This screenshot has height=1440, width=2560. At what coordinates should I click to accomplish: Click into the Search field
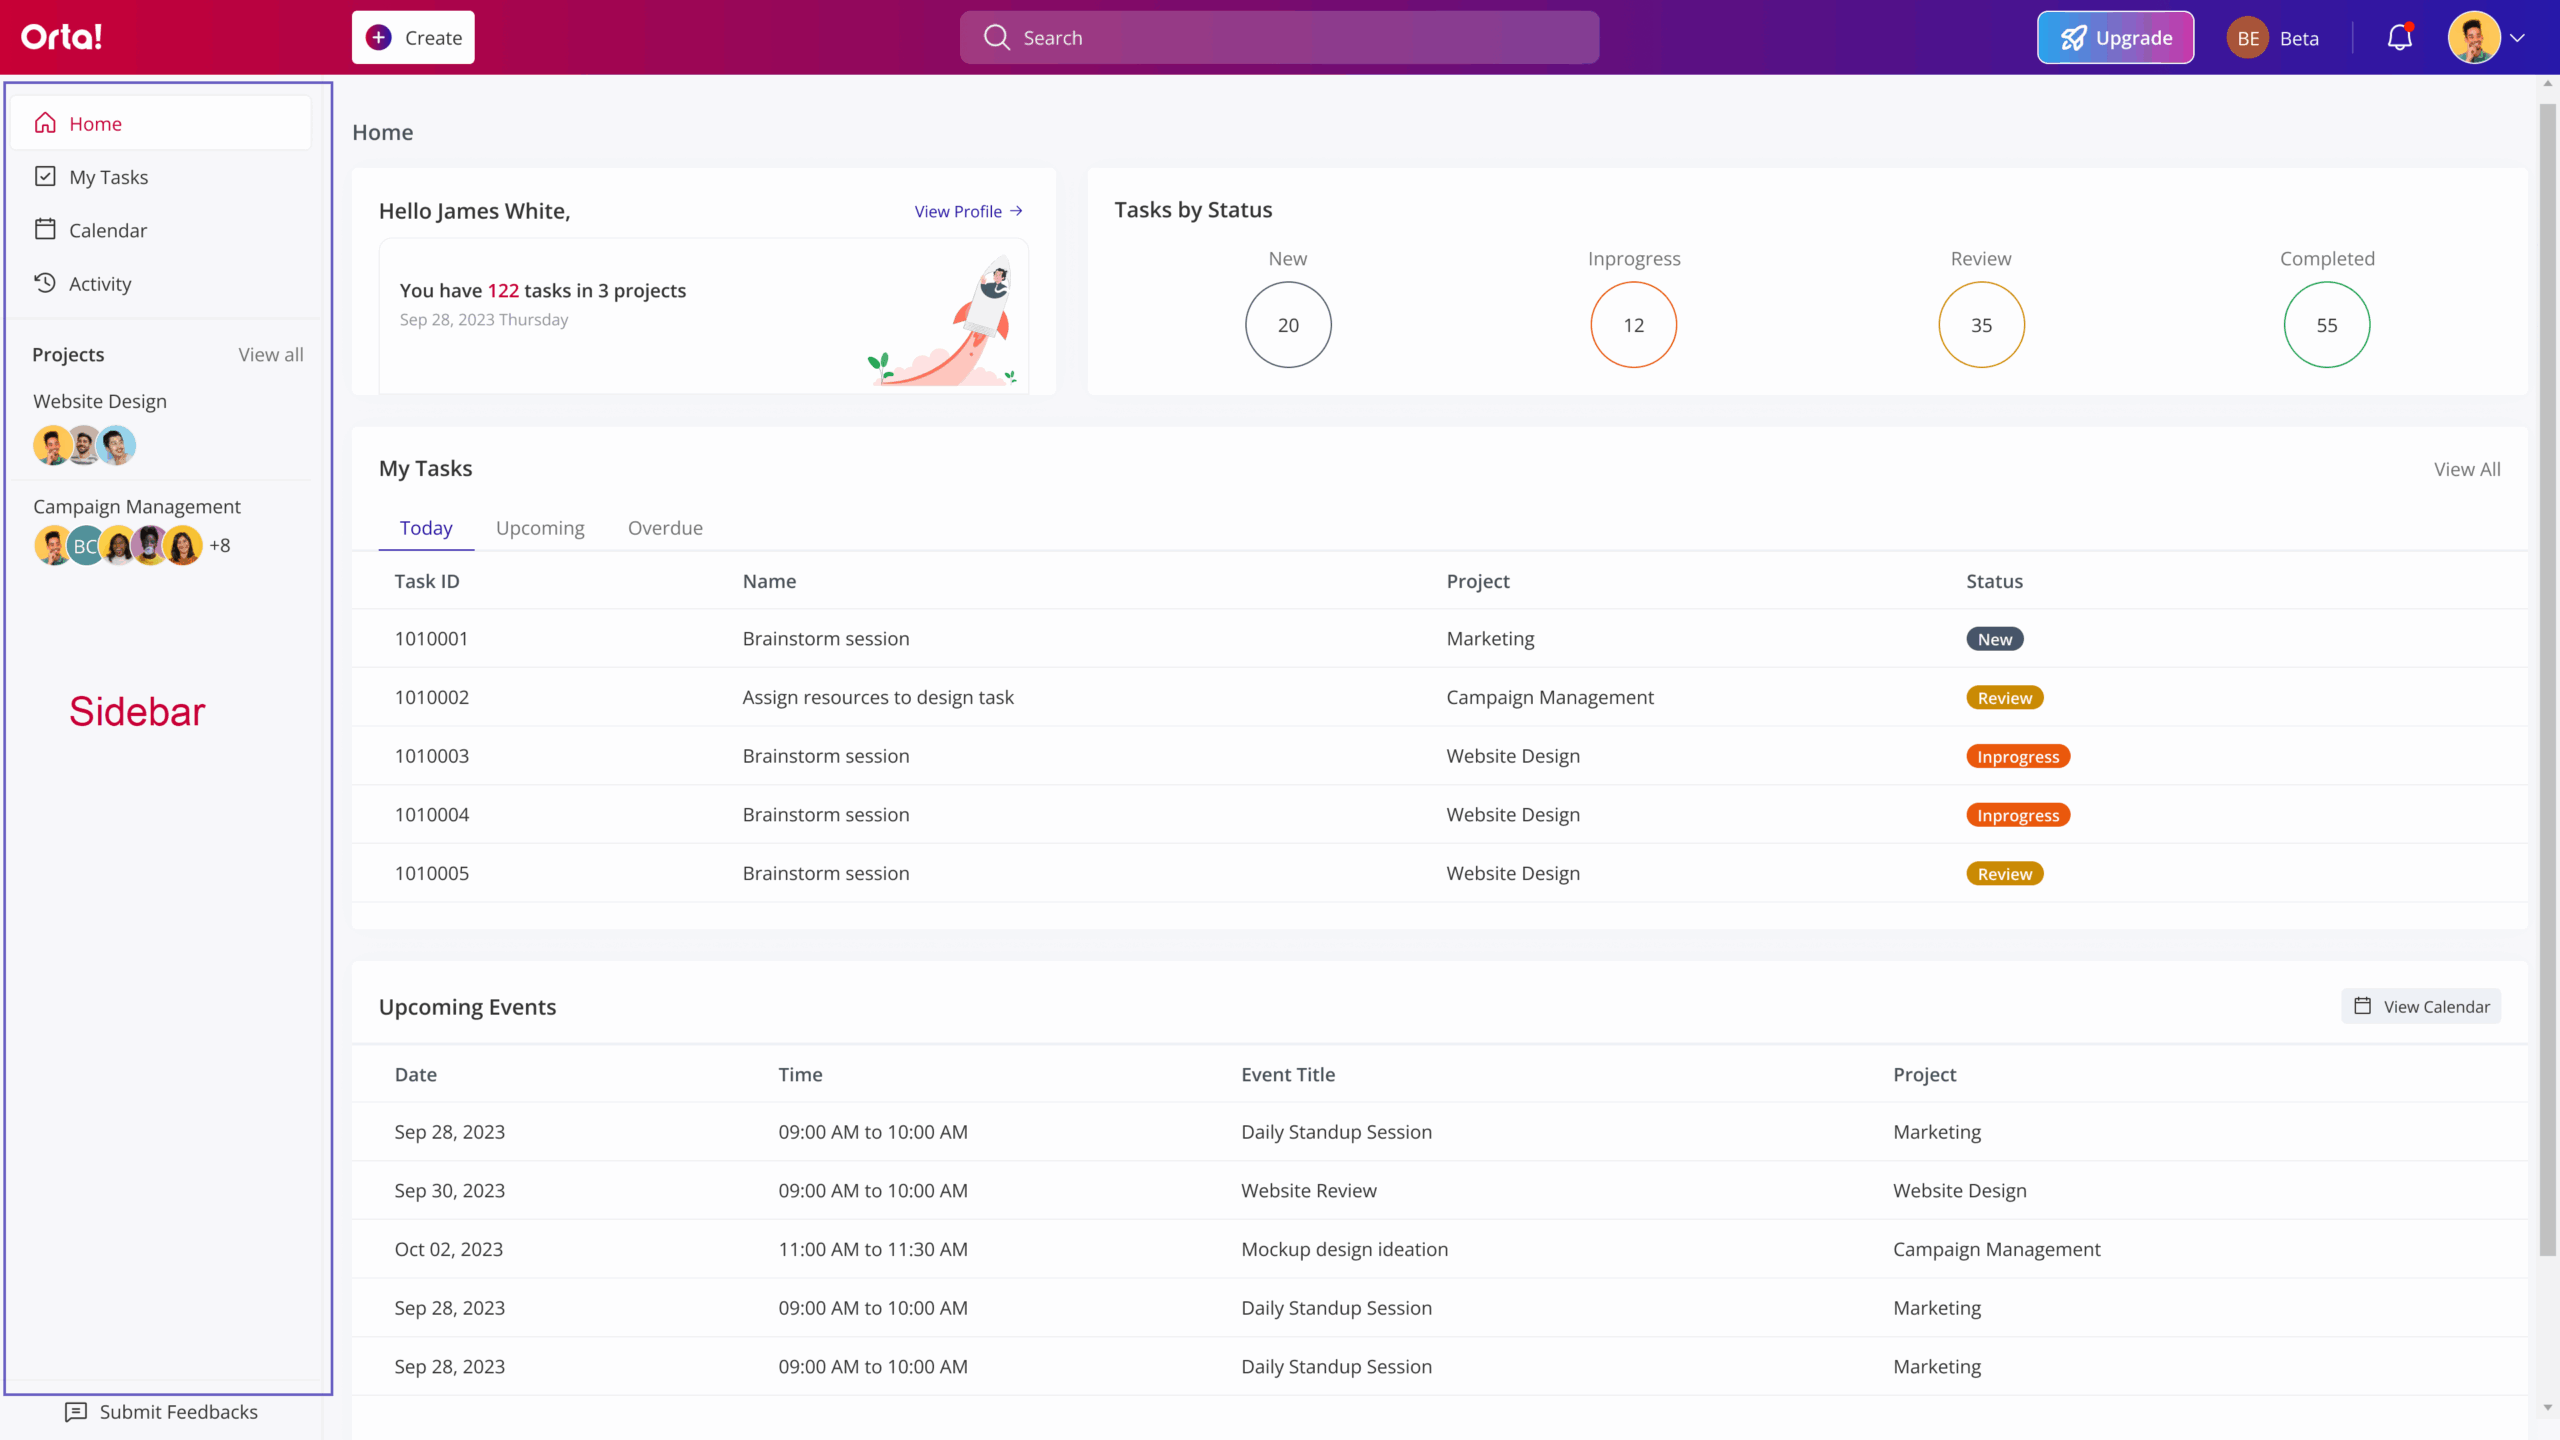1279,38
